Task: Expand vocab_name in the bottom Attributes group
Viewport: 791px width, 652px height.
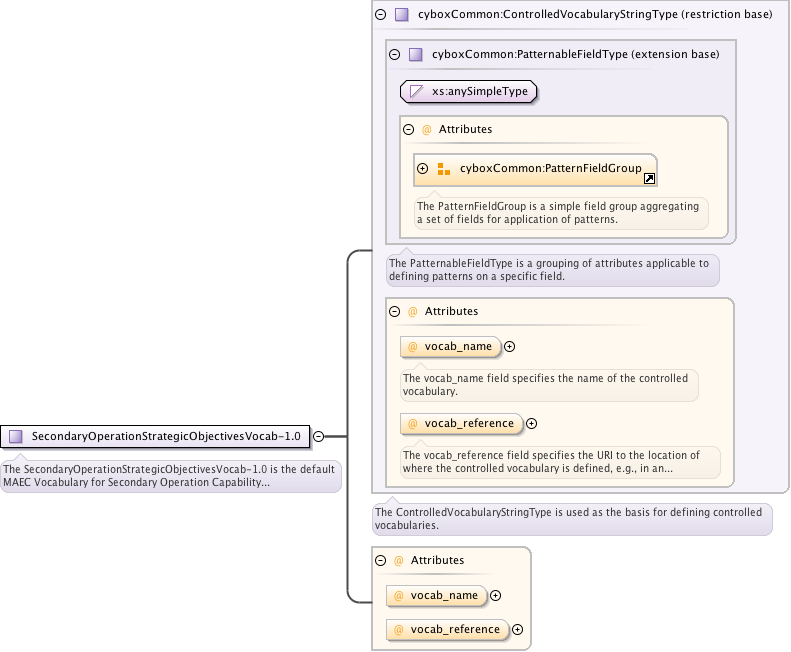Action: [x=495, y=596]
